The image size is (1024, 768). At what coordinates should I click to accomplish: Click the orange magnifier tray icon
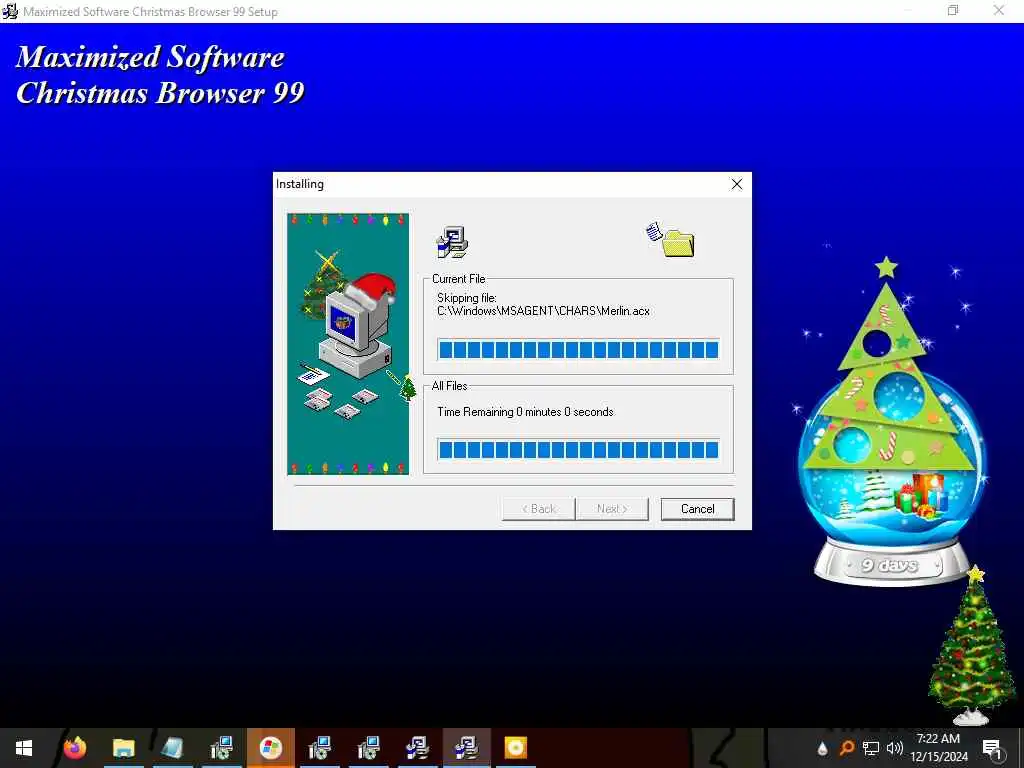point(846,748)
